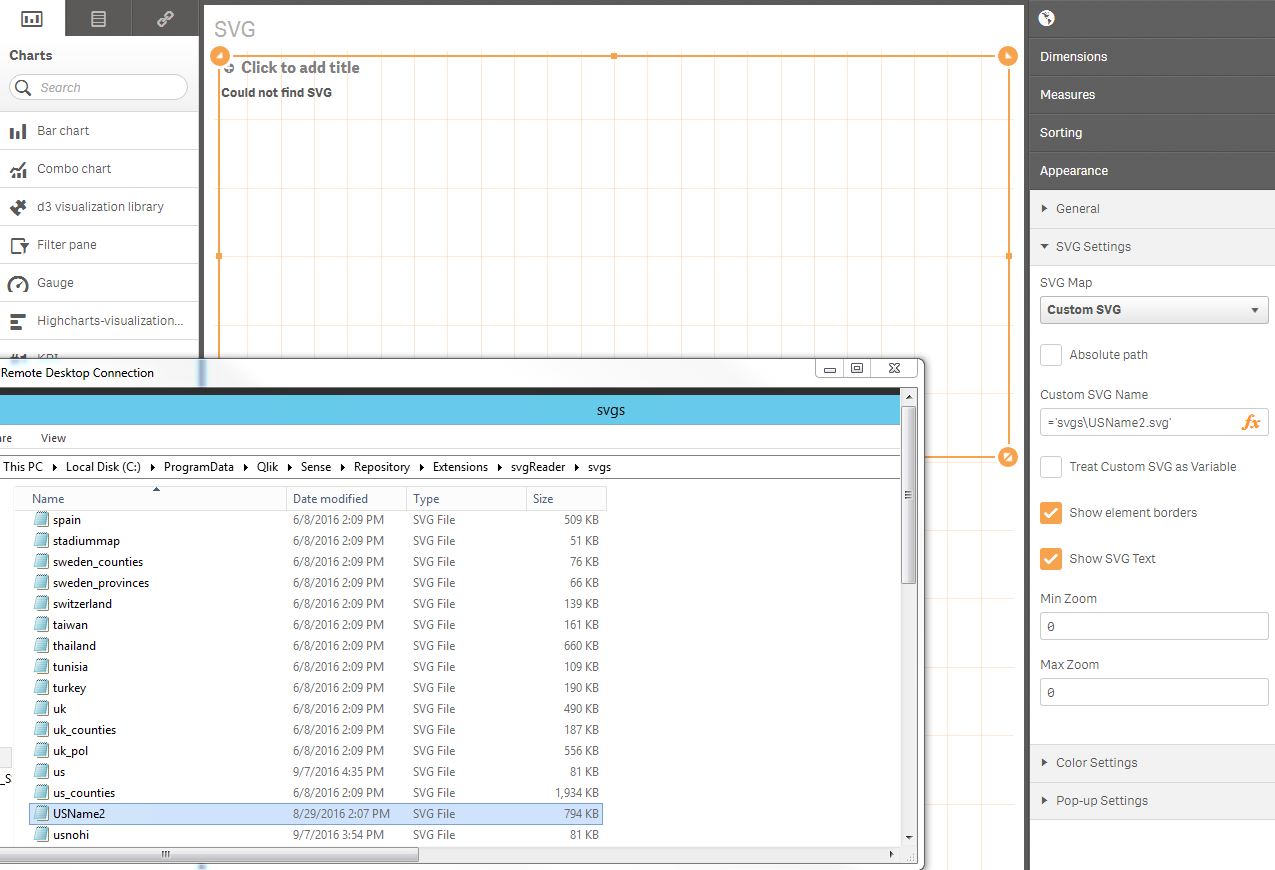Viewport: 1275px width, 870px height.
Task: Switch to the Sorting section
Action: [x=1060, y=132]
